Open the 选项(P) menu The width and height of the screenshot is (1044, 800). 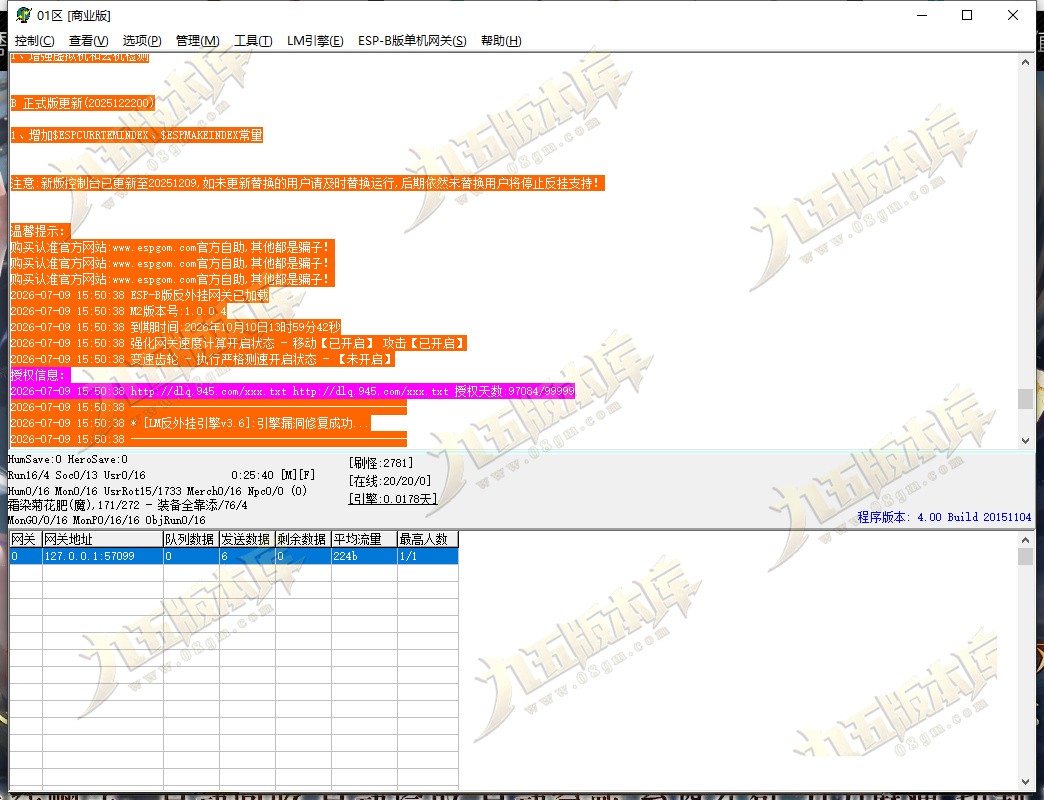142,41
